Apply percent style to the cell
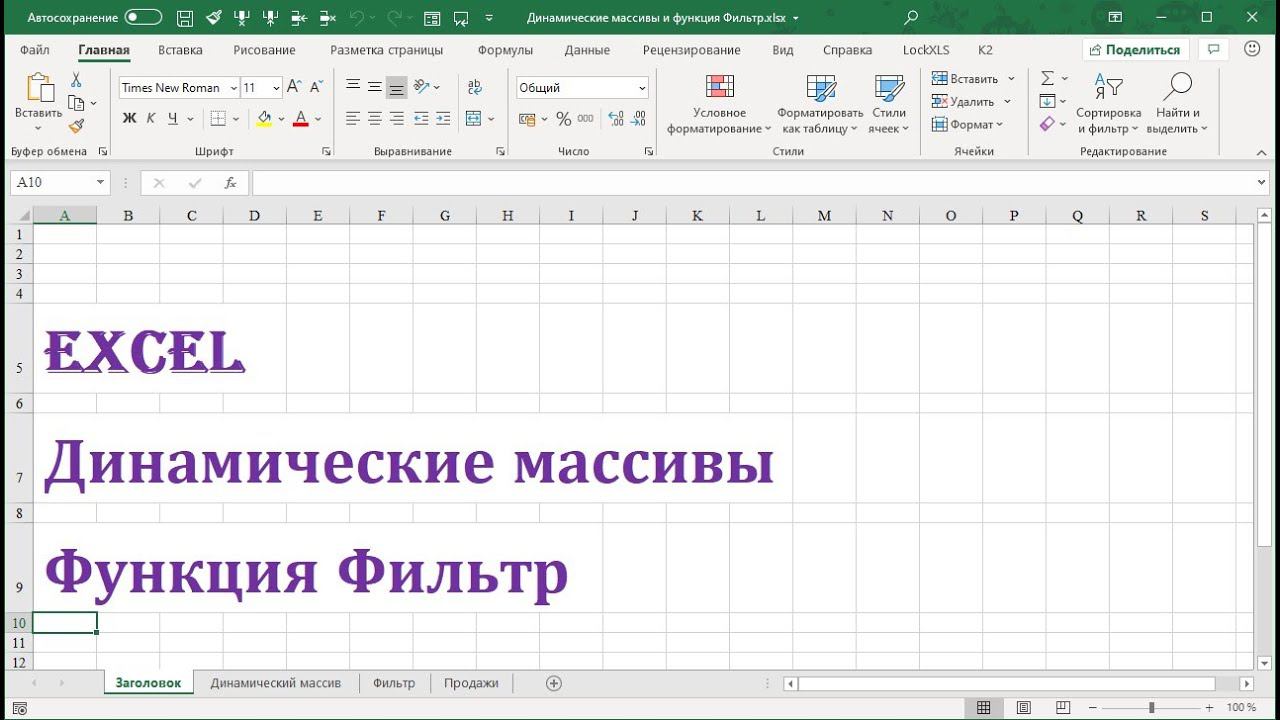 click(x=564, y=118)
